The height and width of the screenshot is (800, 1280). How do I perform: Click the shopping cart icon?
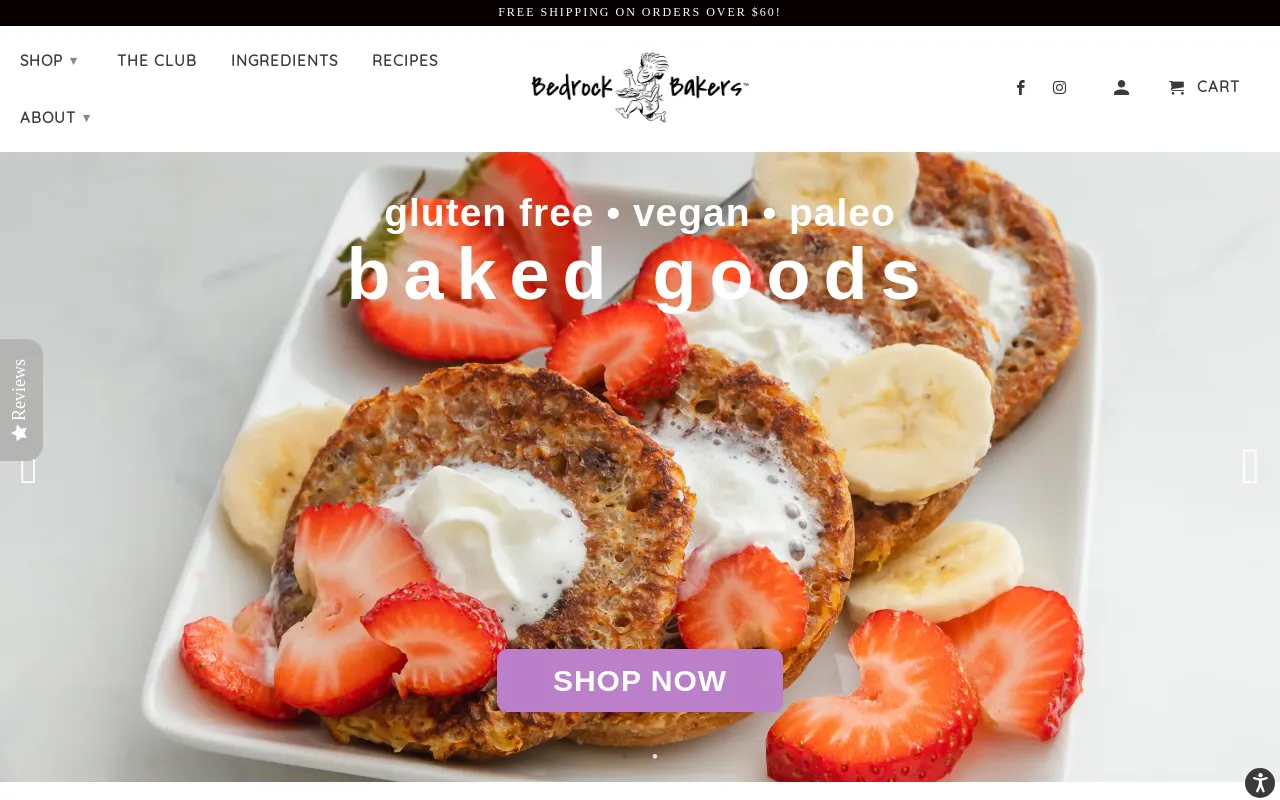click(1177, 87)
